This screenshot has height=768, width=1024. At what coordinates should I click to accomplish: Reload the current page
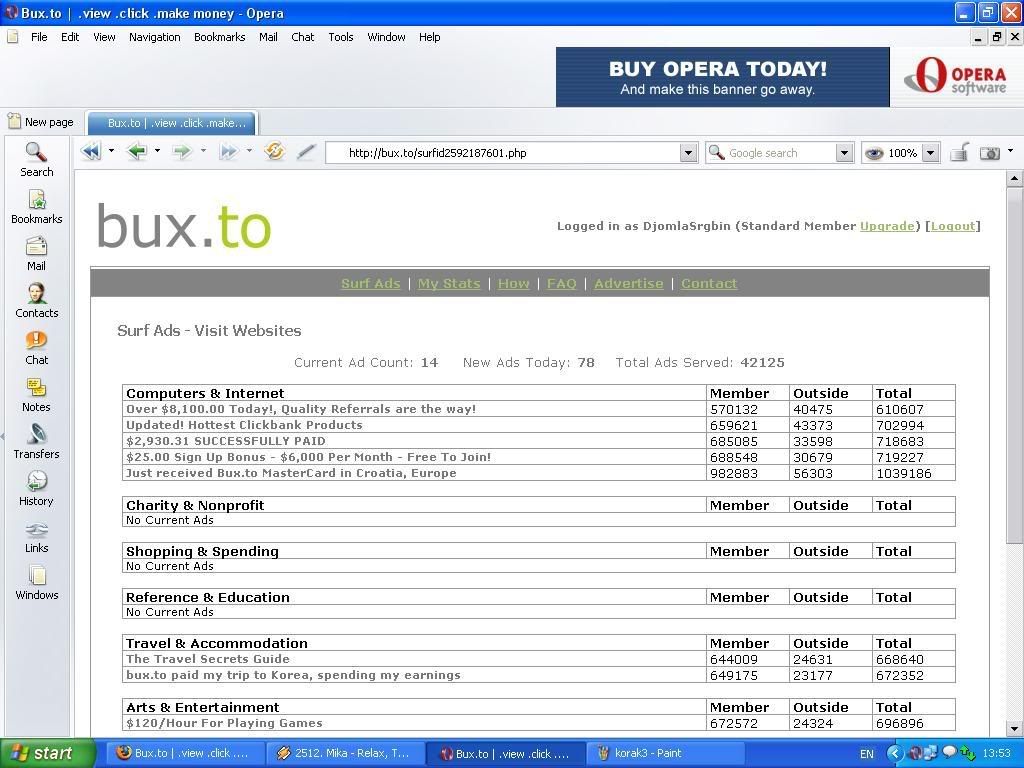pos(274,152)
